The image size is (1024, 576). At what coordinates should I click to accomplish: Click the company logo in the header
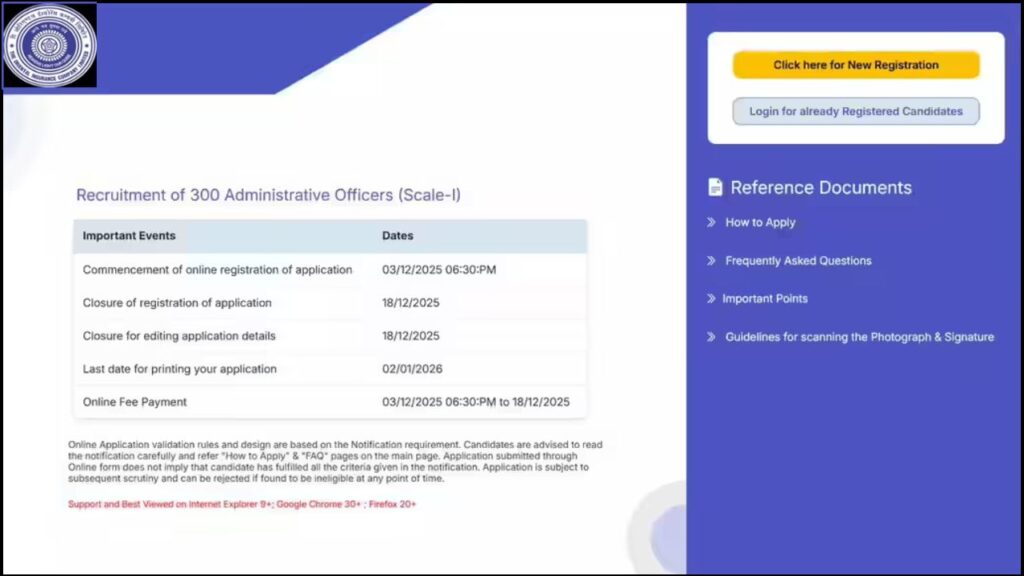click(x=50, y=45)
